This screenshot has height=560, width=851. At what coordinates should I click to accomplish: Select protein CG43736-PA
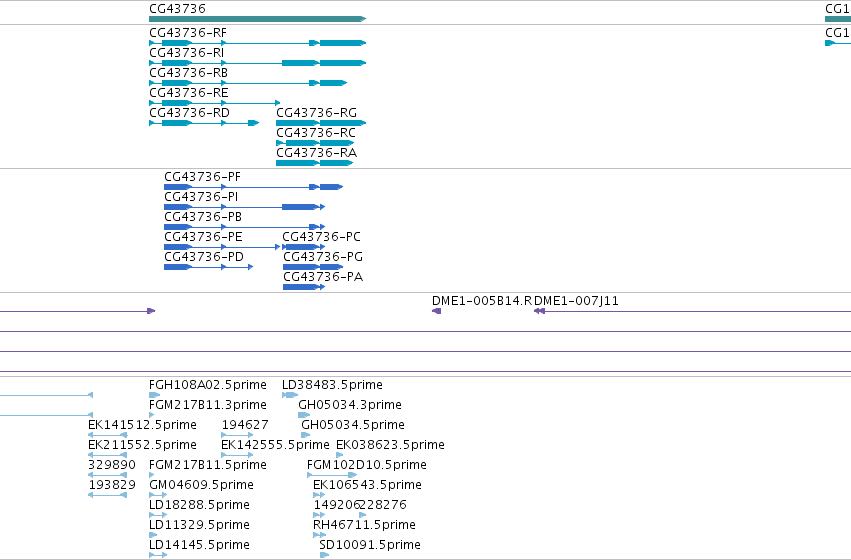pos(304,287)
